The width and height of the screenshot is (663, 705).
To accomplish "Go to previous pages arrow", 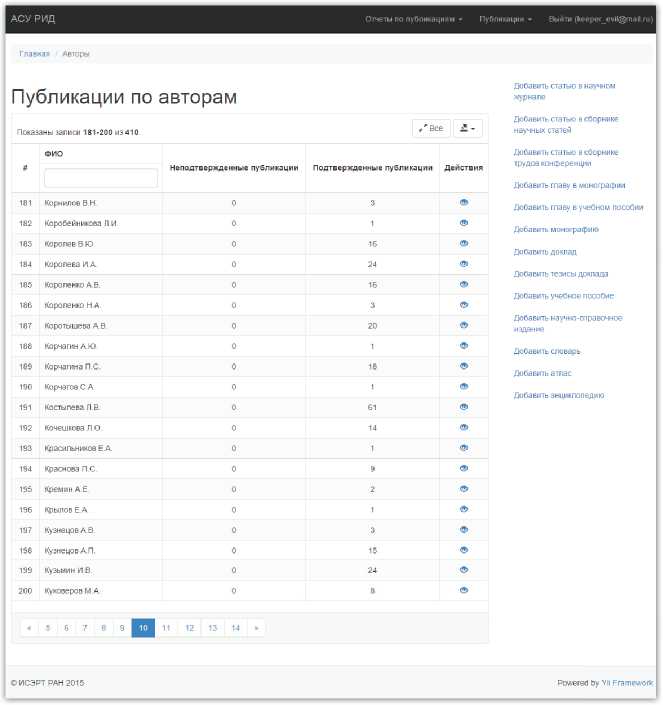I will [29, 628].
